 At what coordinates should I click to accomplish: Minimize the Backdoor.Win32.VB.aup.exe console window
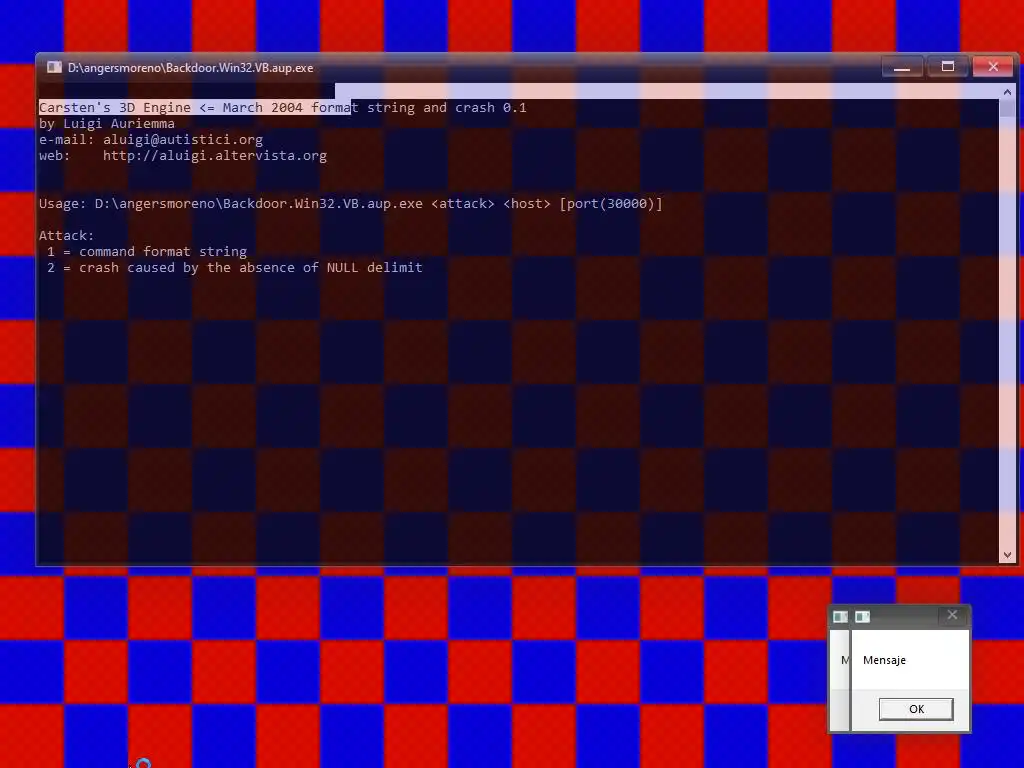(x=902, y=67)
